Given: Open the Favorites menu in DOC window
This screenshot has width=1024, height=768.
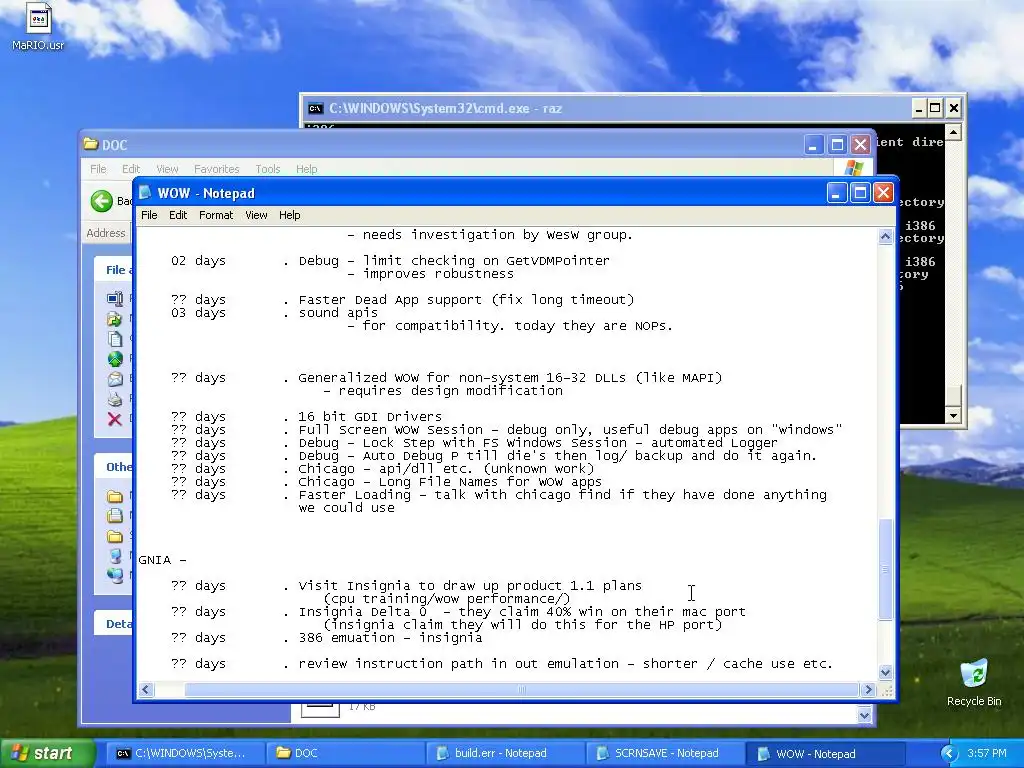Looking at the screenshot, I should coord(216,168).
